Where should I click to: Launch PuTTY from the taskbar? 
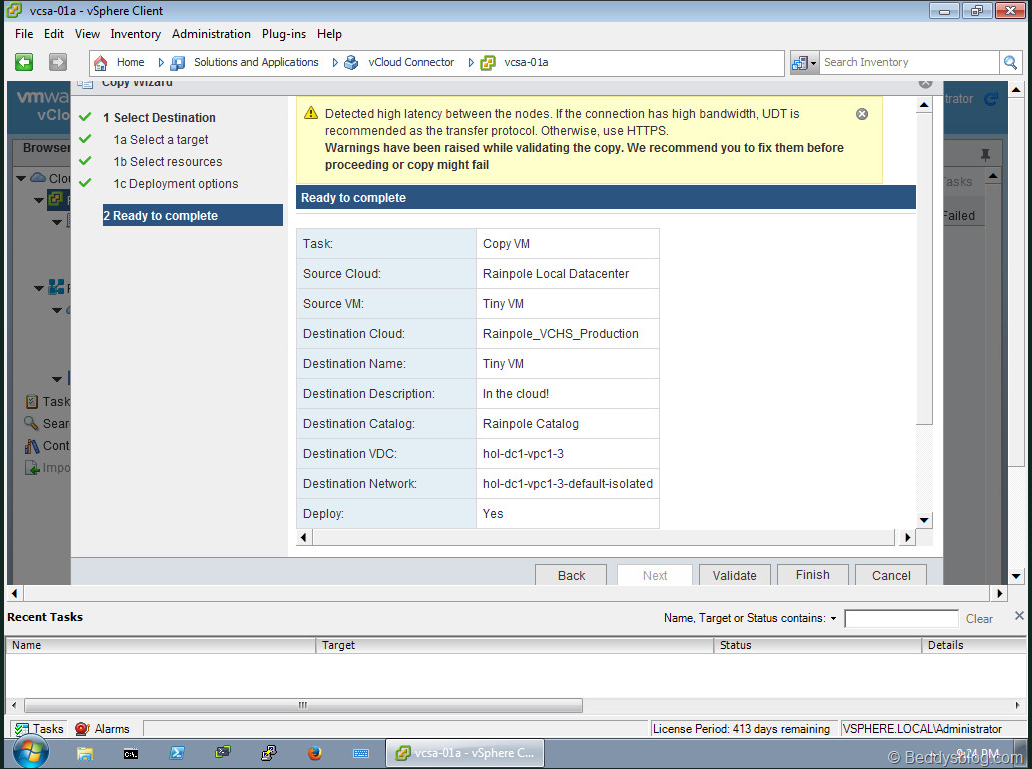269,753
